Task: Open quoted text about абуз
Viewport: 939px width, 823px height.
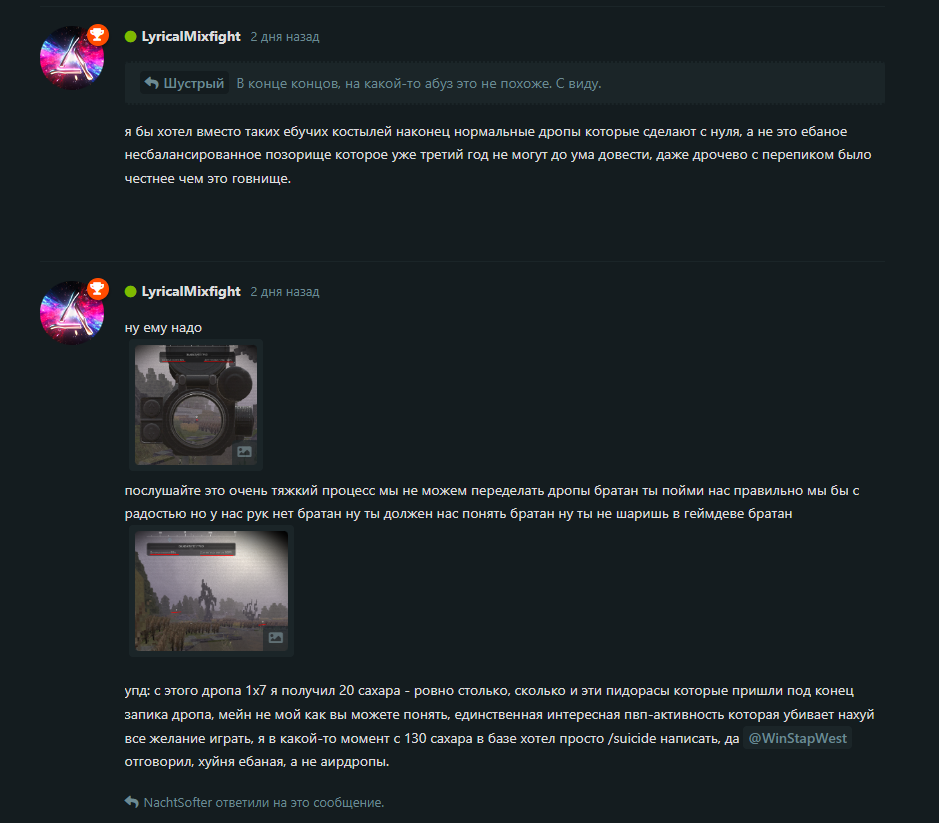Action: pyautogui.click(x=419, y=83)
